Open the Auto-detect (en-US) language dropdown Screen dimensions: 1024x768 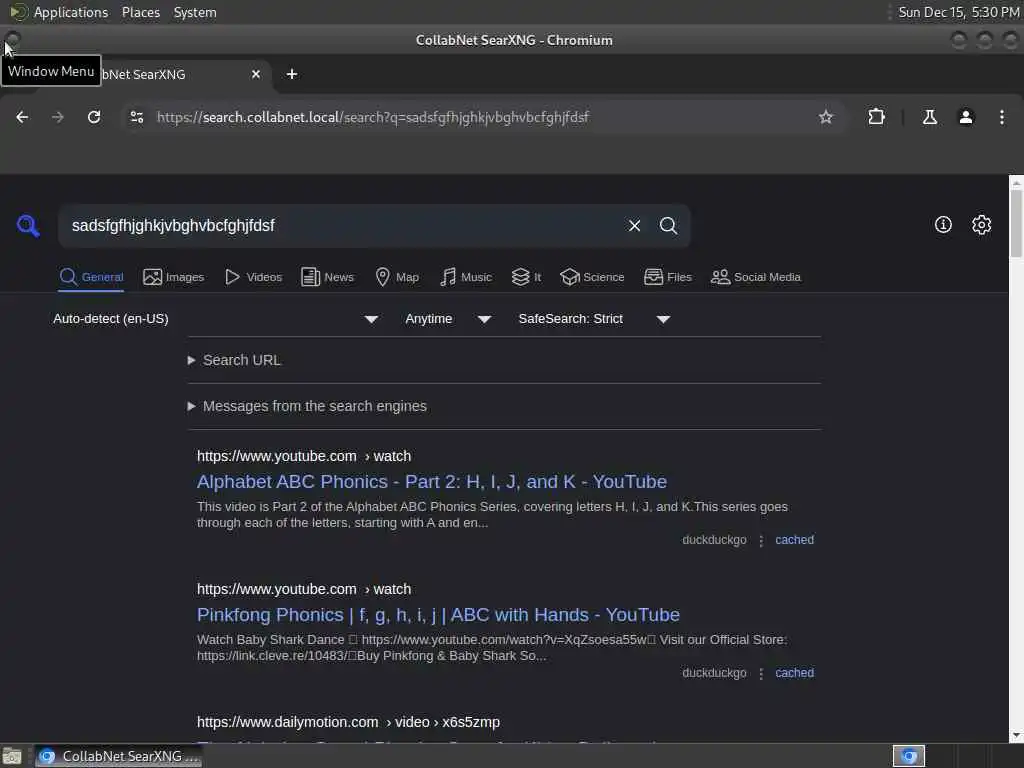[x=216, y=319]
